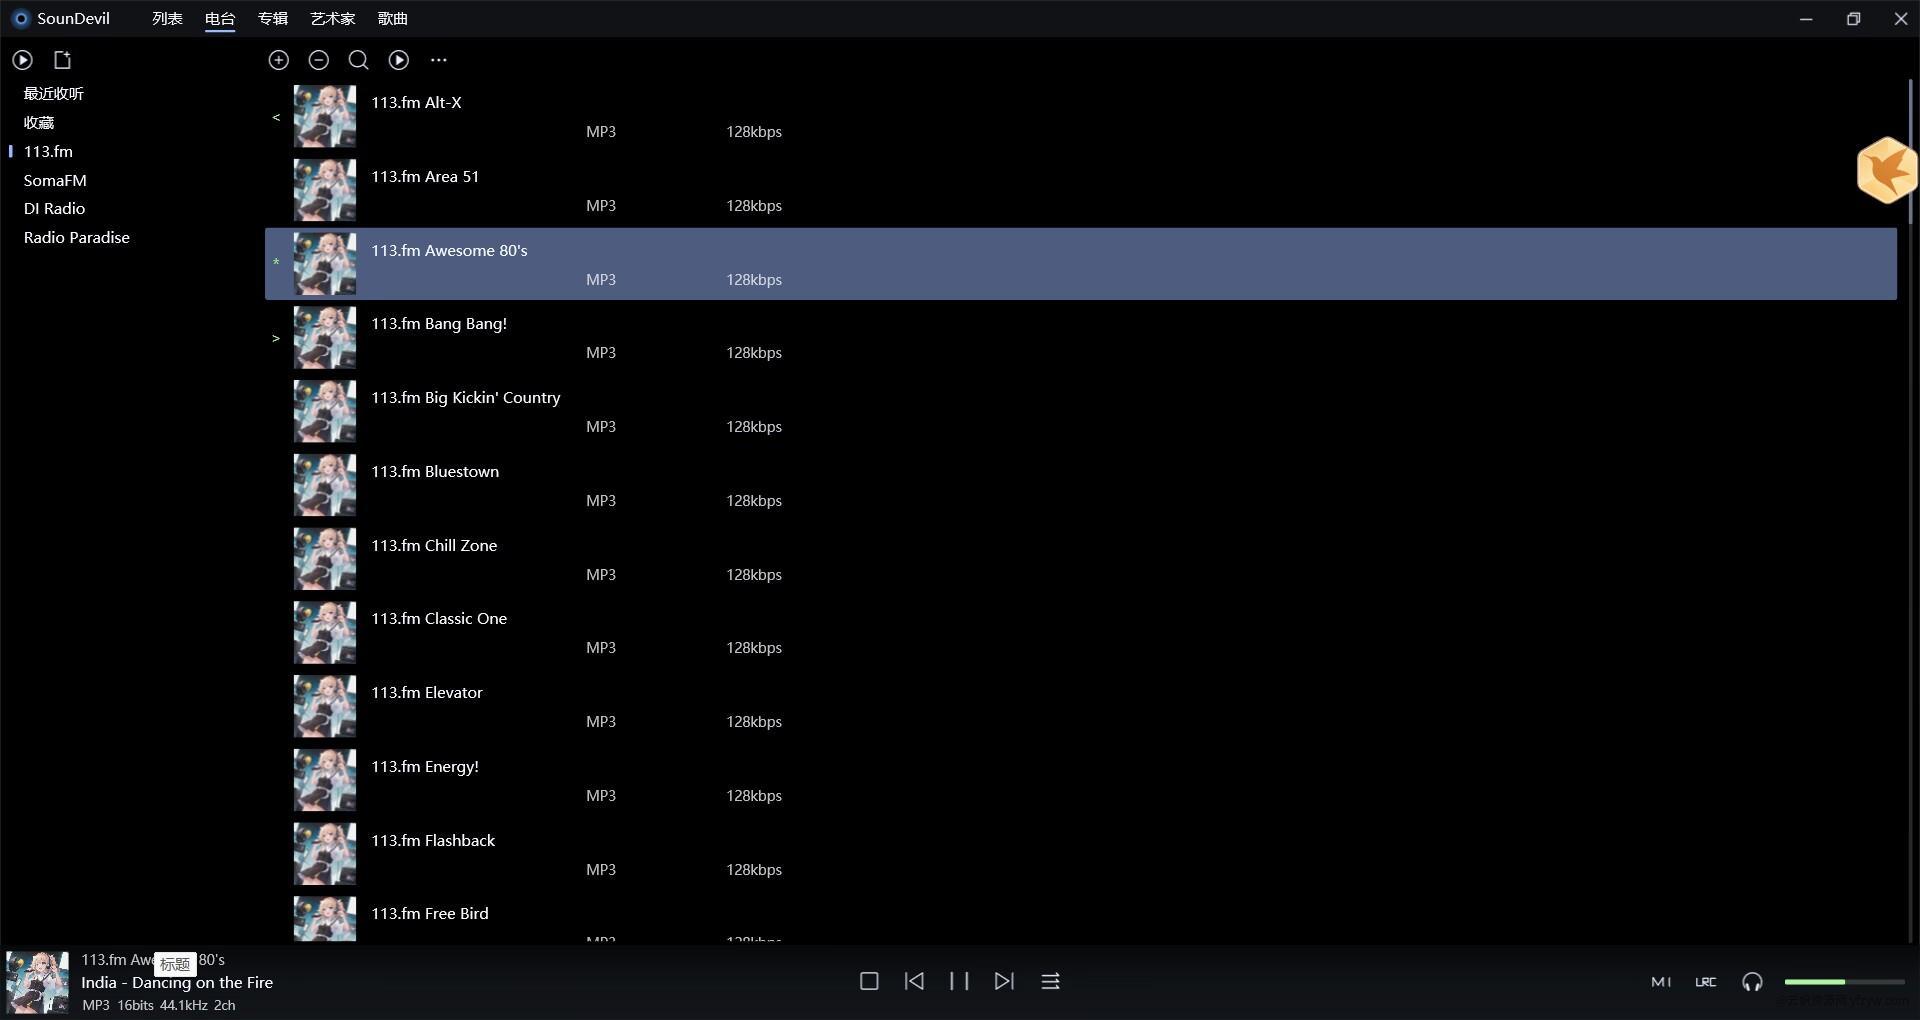Open the 专辑 tab
1920x1020 pixels.
pyautogui.click(x=272, y=18)
